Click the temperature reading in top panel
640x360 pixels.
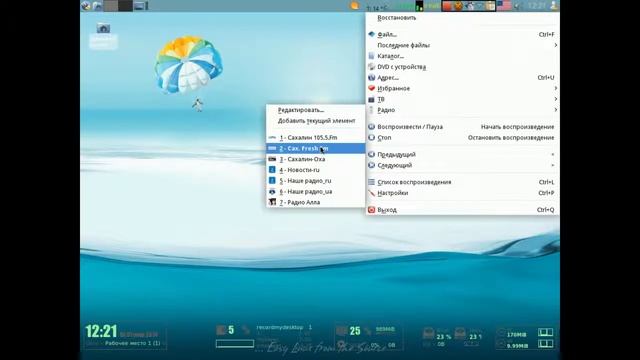(376, 7)
